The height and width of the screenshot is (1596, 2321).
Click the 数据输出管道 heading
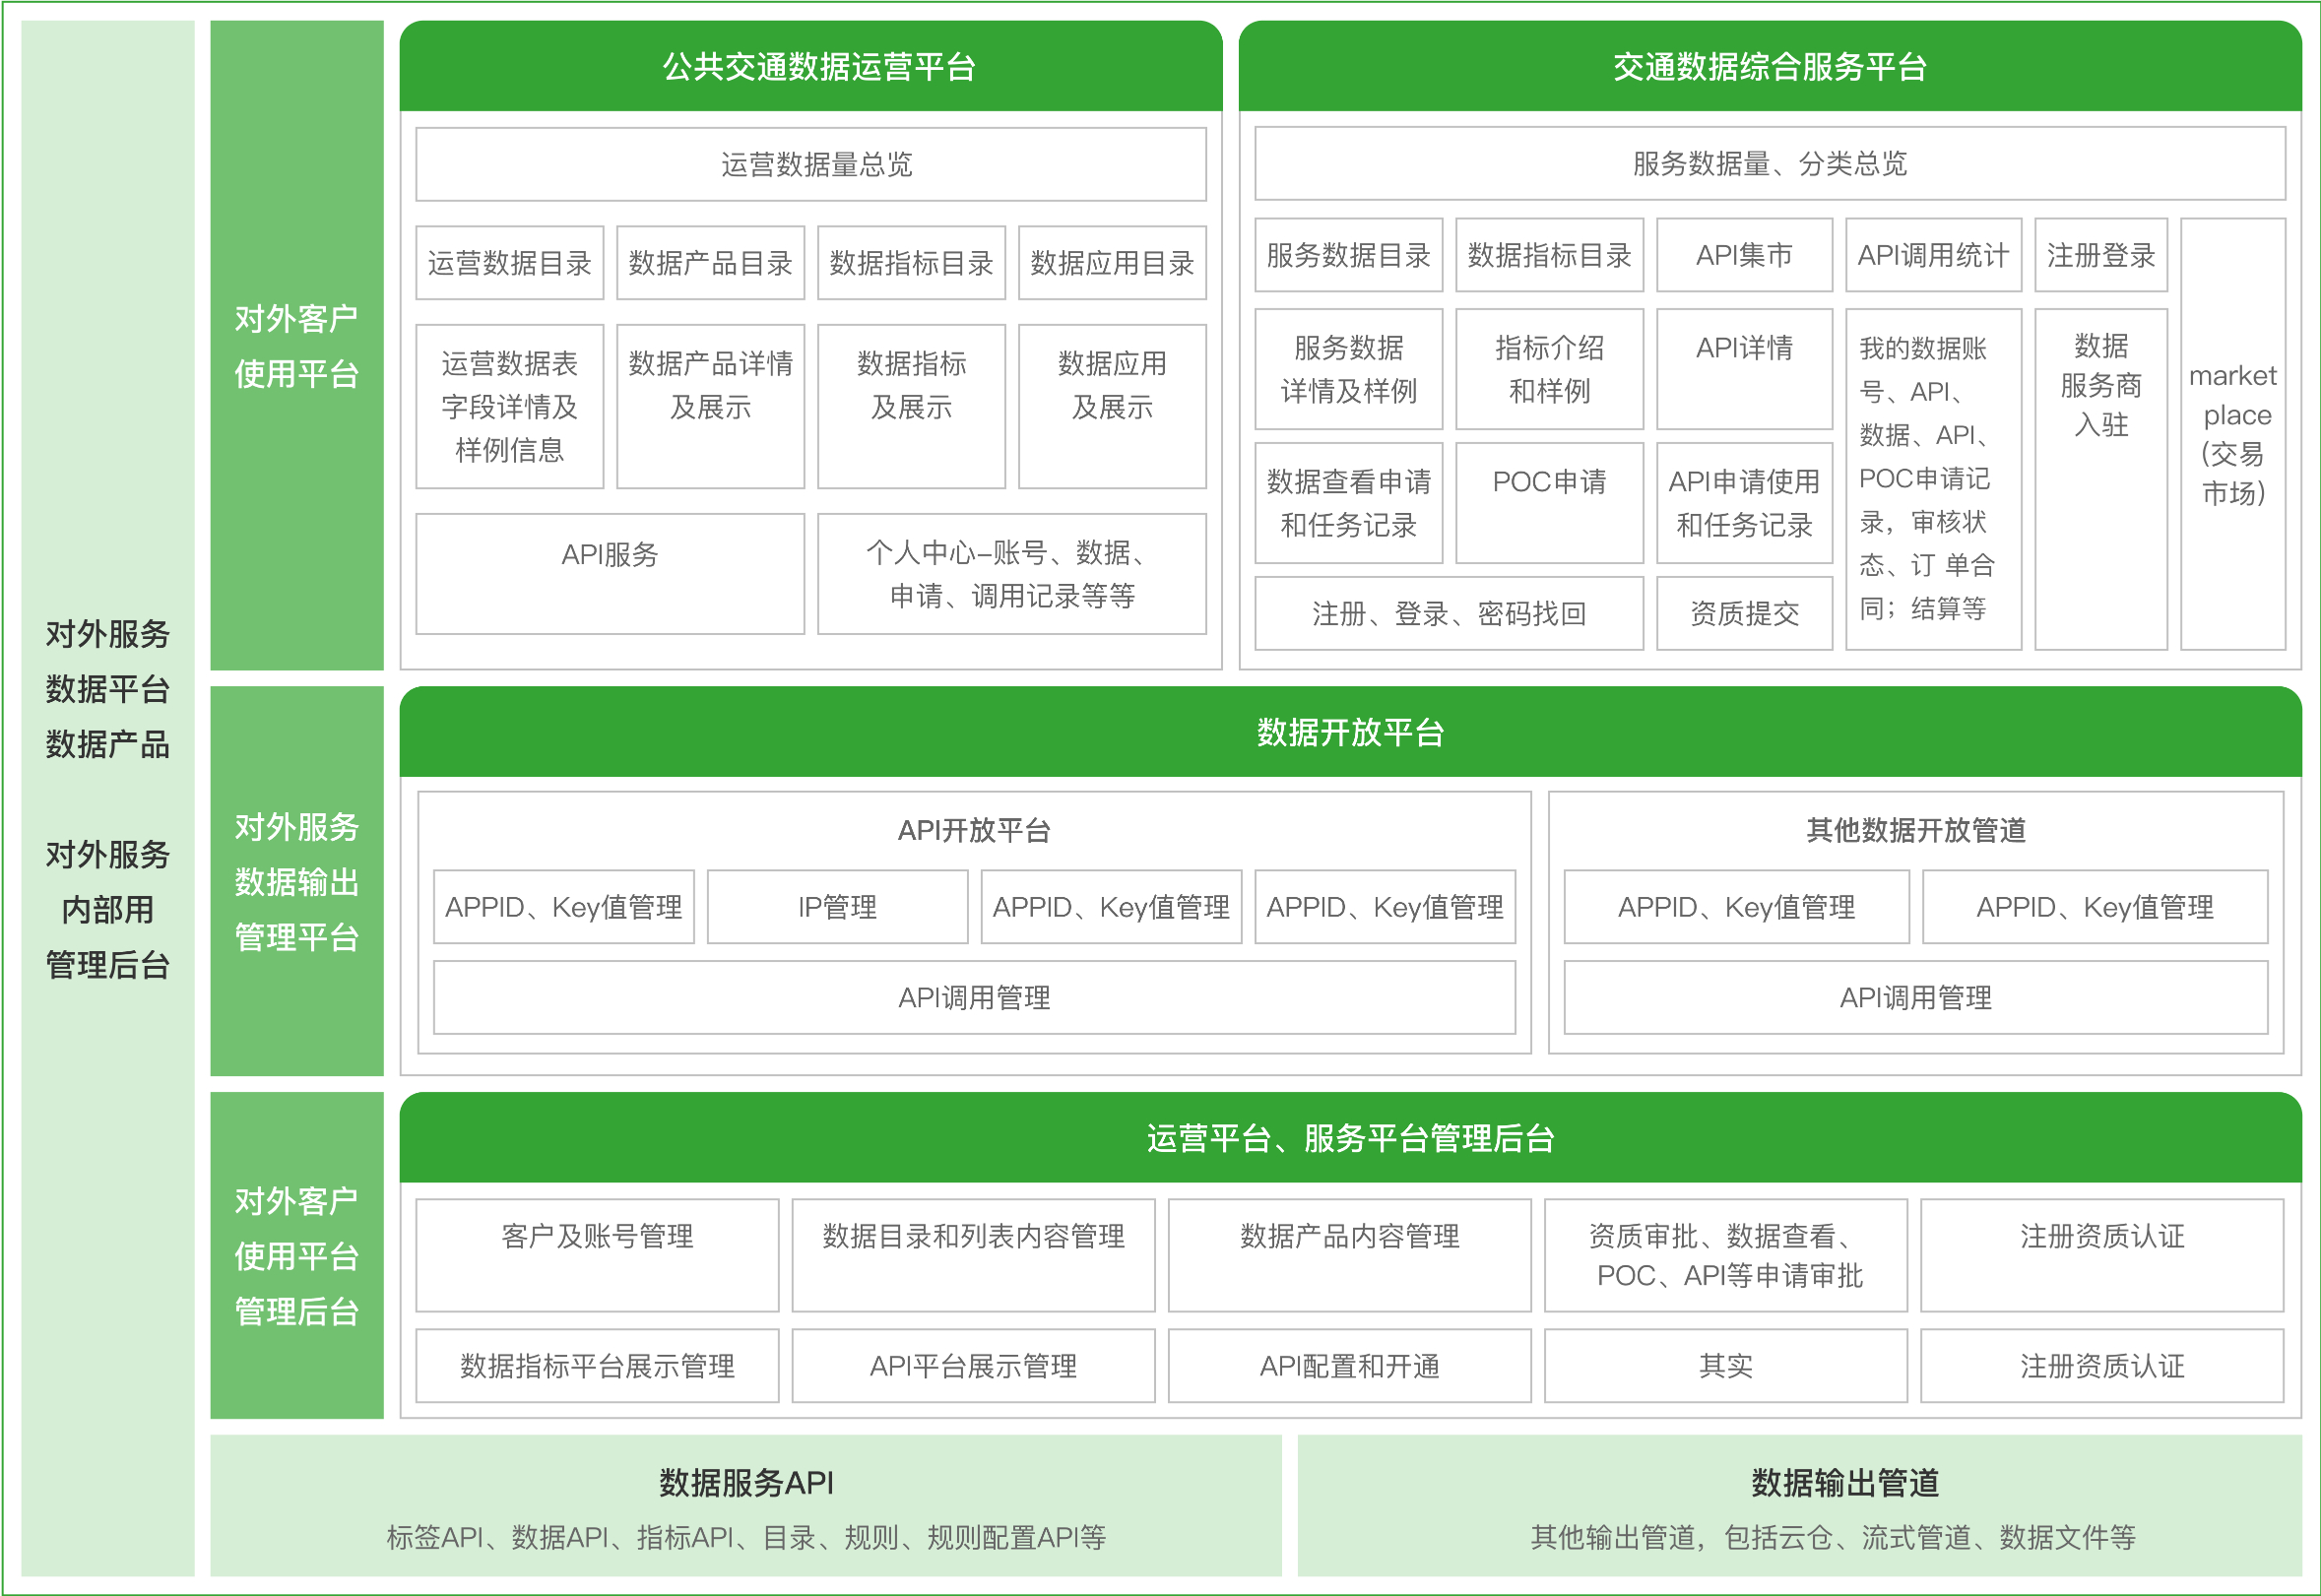1845,1482
